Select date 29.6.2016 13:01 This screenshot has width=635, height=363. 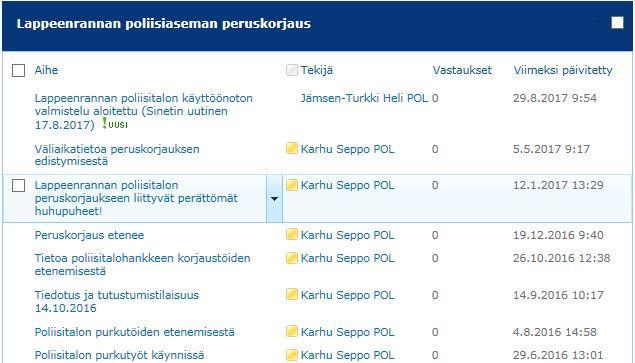pos(558,355)
